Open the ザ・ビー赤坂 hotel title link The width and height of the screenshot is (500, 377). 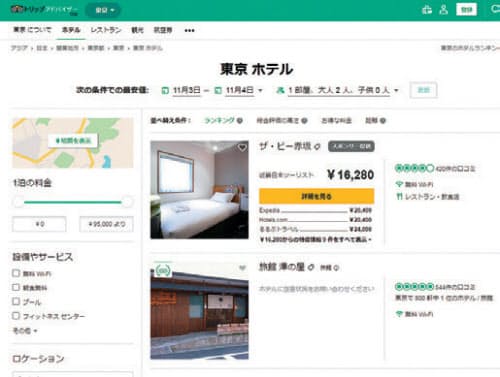click(x=285, y=146)
